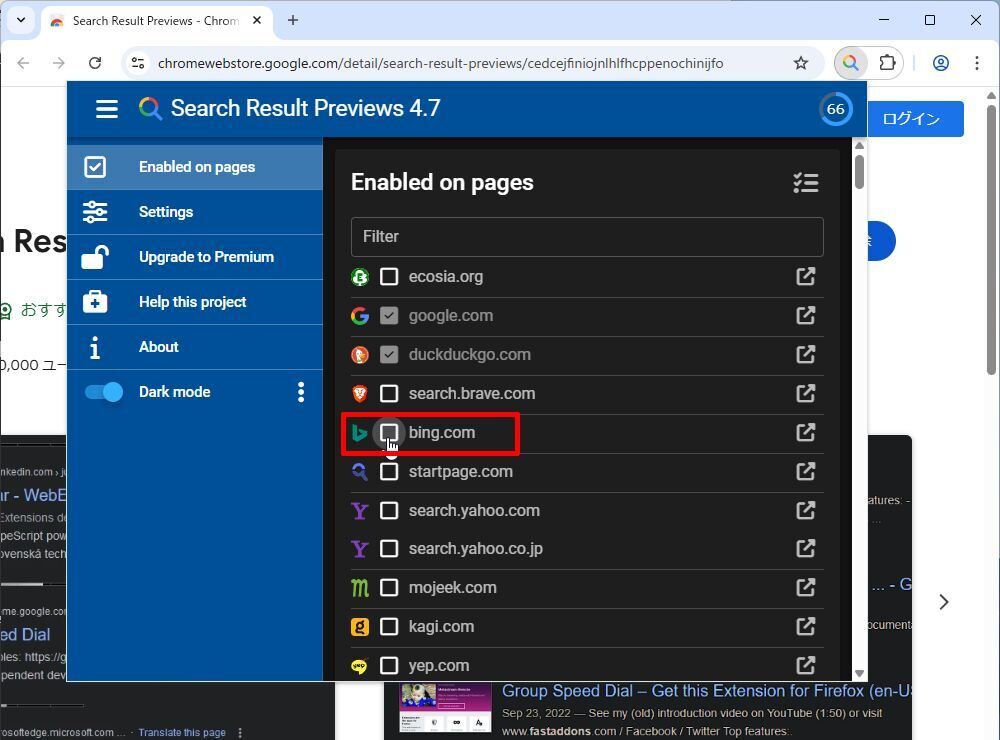This screenshot has height=740, width=1000.
Task: Bookmark this page with the star icon
Action: (x=801, y=63)
